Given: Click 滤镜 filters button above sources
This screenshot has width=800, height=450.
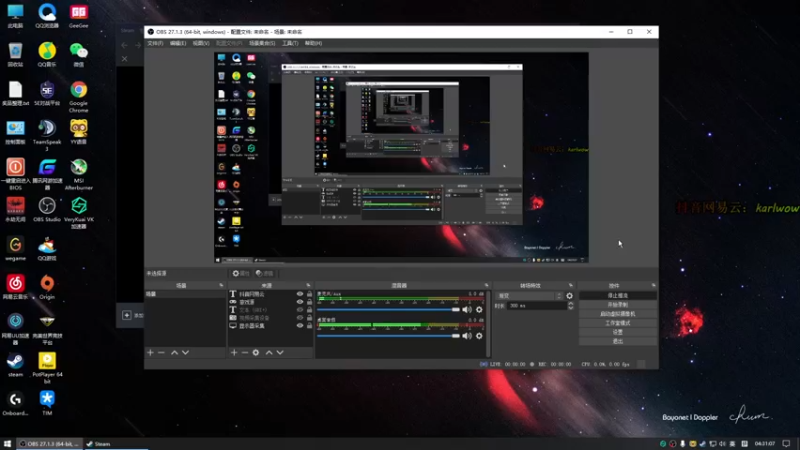Looking at the screenshot, I should point(265,273).
